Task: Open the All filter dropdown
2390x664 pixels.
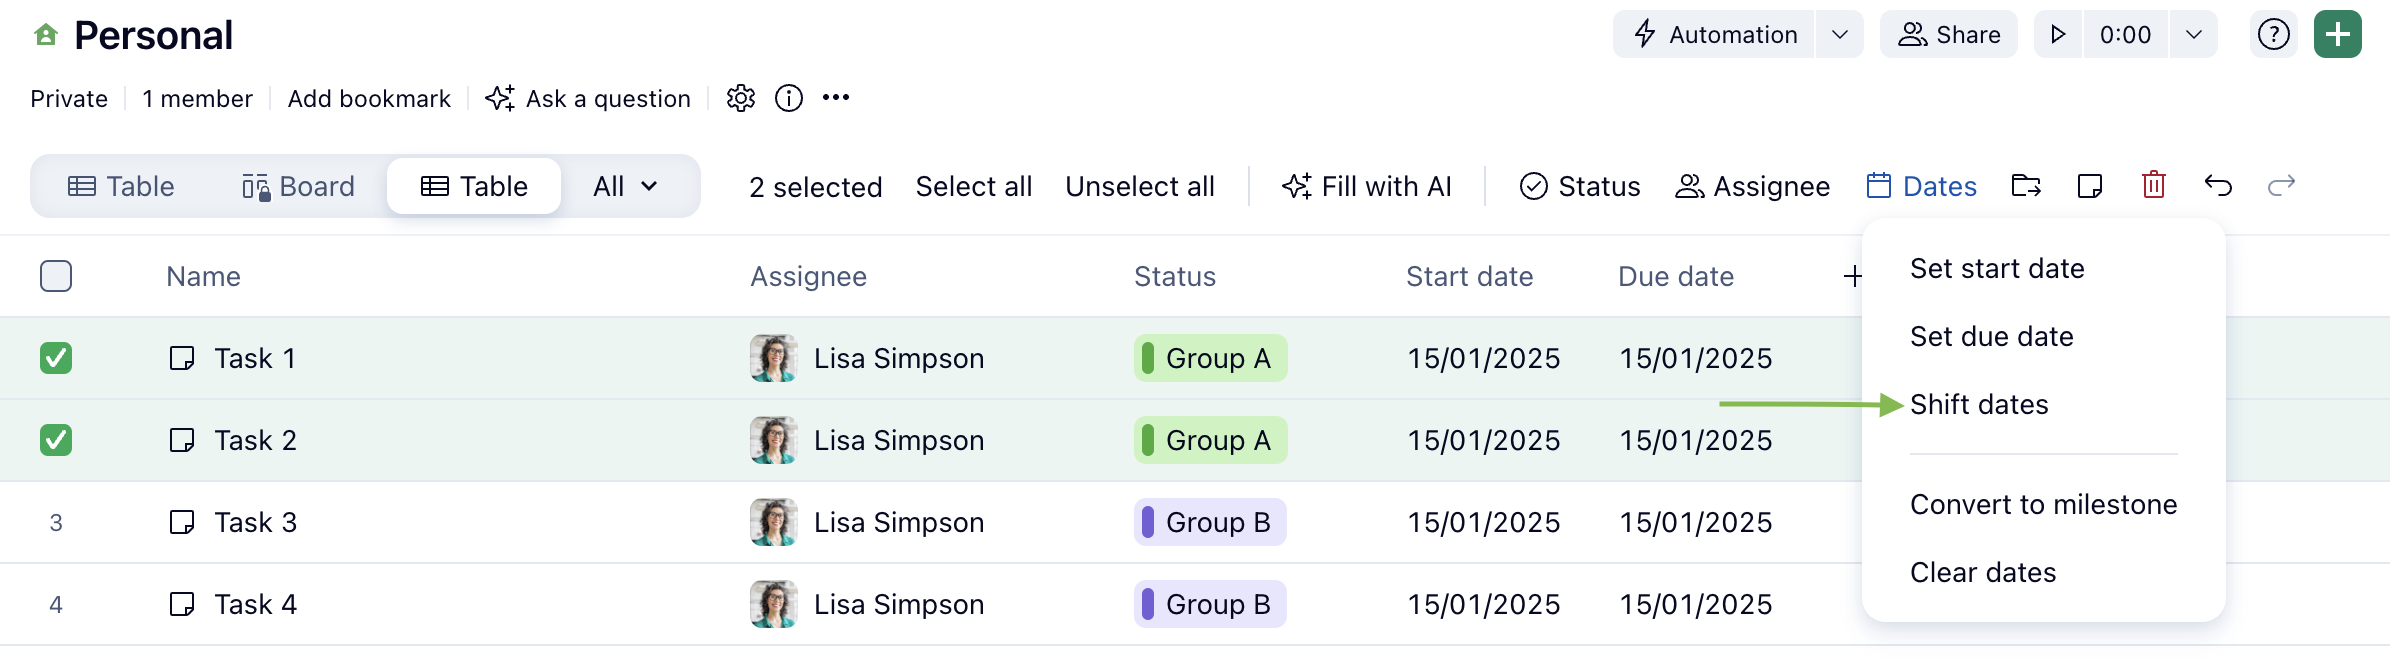Action: tap(625, 186)
